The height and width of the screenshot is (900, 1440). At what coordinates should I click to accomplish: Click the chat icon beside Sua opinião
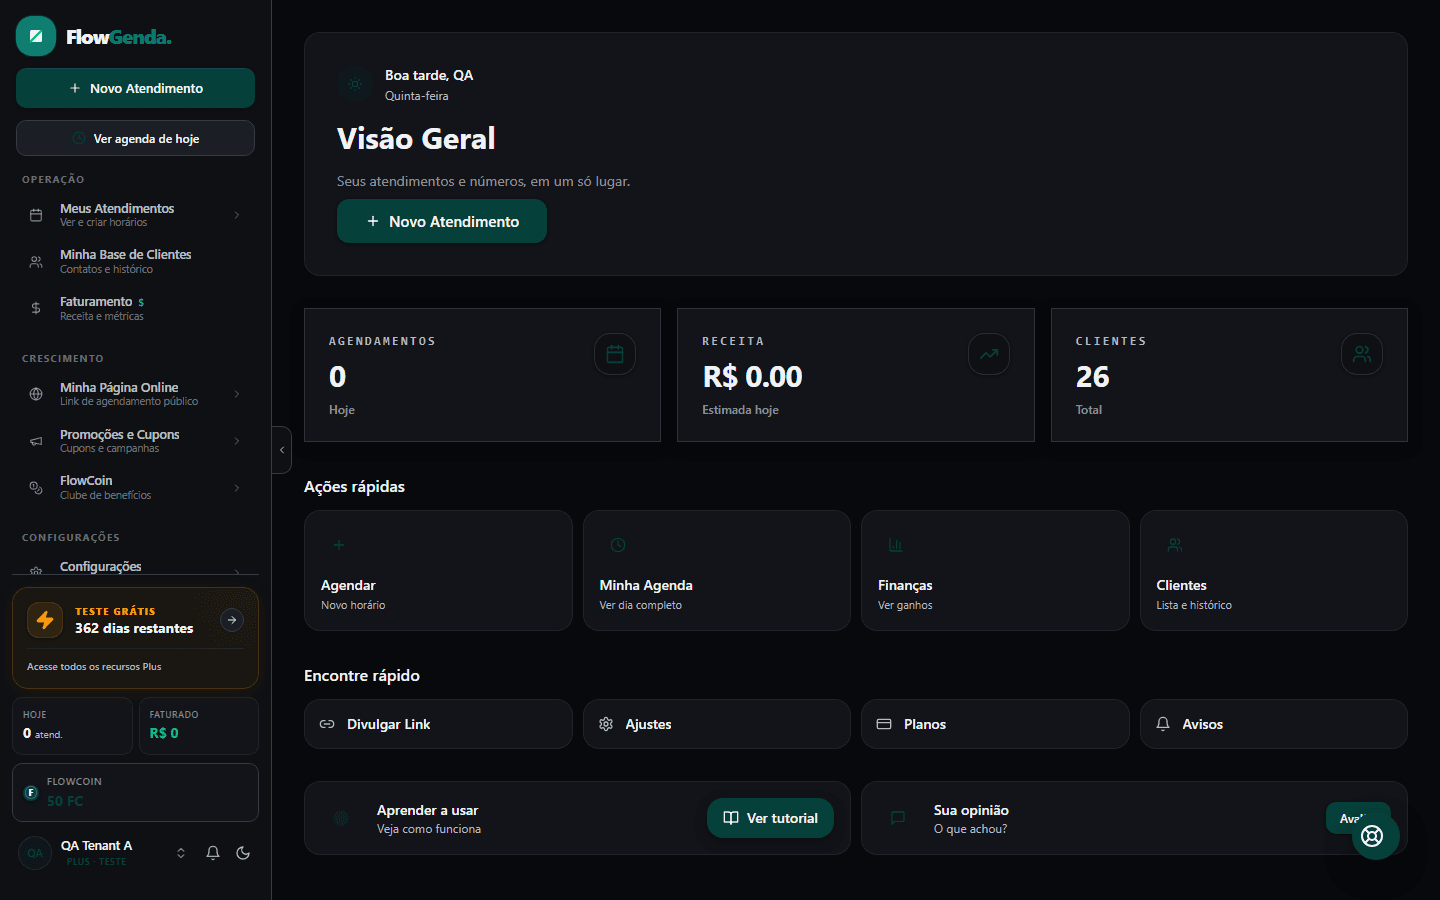898,818
